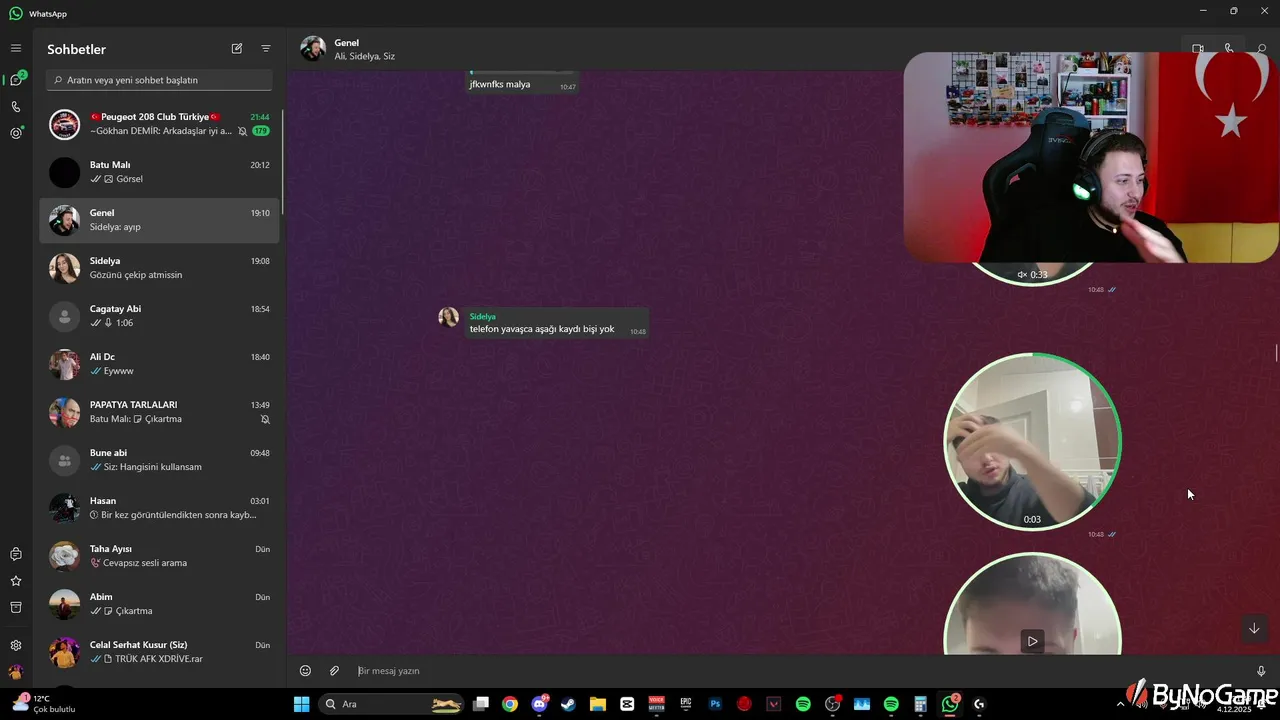1280x720 pixels.
Task: Open the attachment paperclip menu
Action: click(x=335, y=671)
